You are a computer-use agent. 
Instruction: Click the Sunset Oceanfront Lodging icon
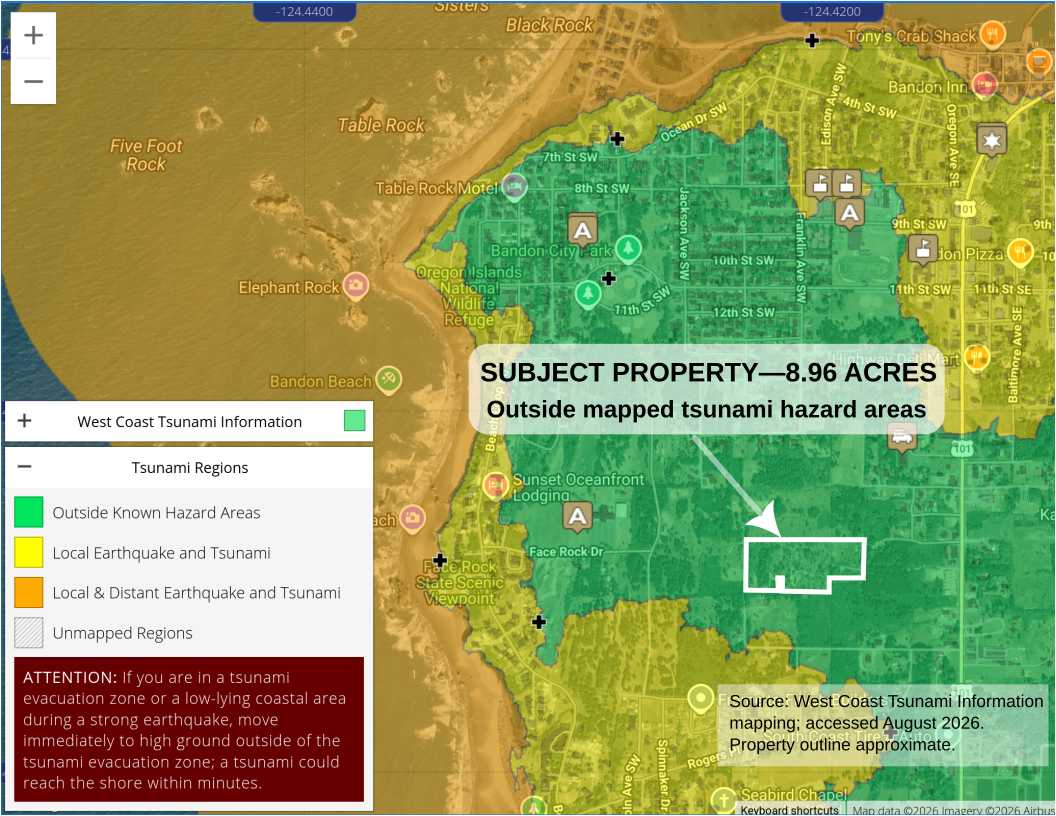pyautogui.click(x=496, y=485)
